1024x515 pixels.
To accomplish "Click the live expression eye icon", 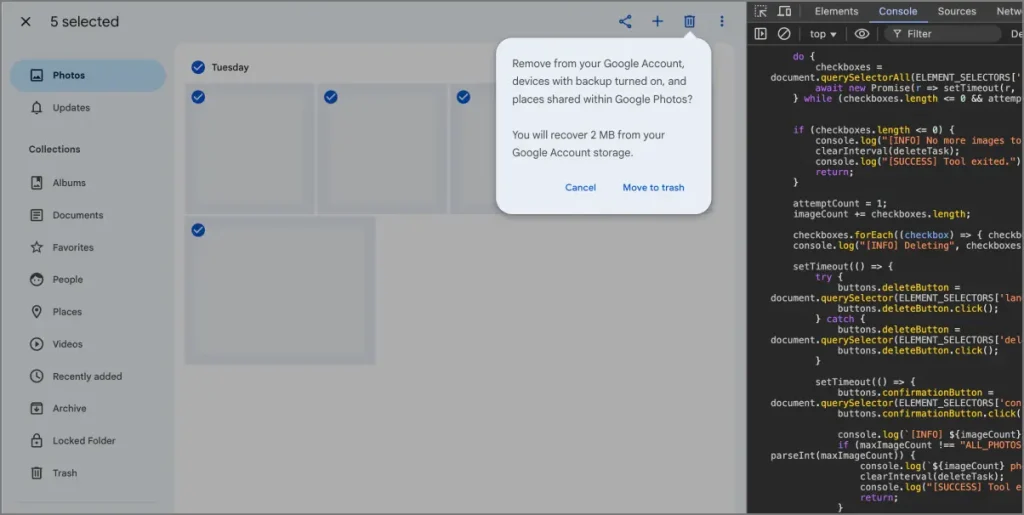I will 862,34.
